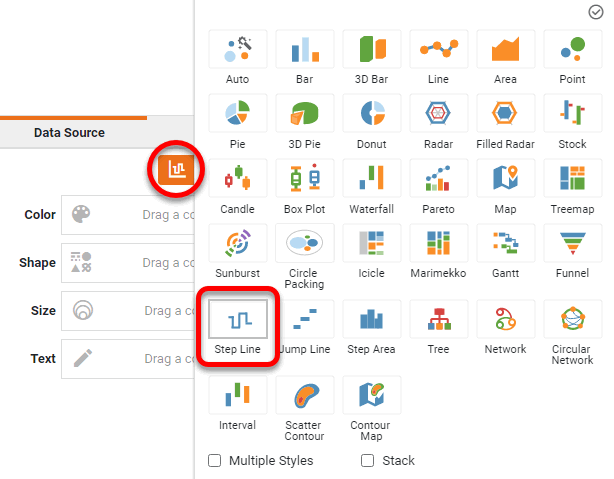
Task: Select the Donut chart type
Action: (x=372, y=115)
